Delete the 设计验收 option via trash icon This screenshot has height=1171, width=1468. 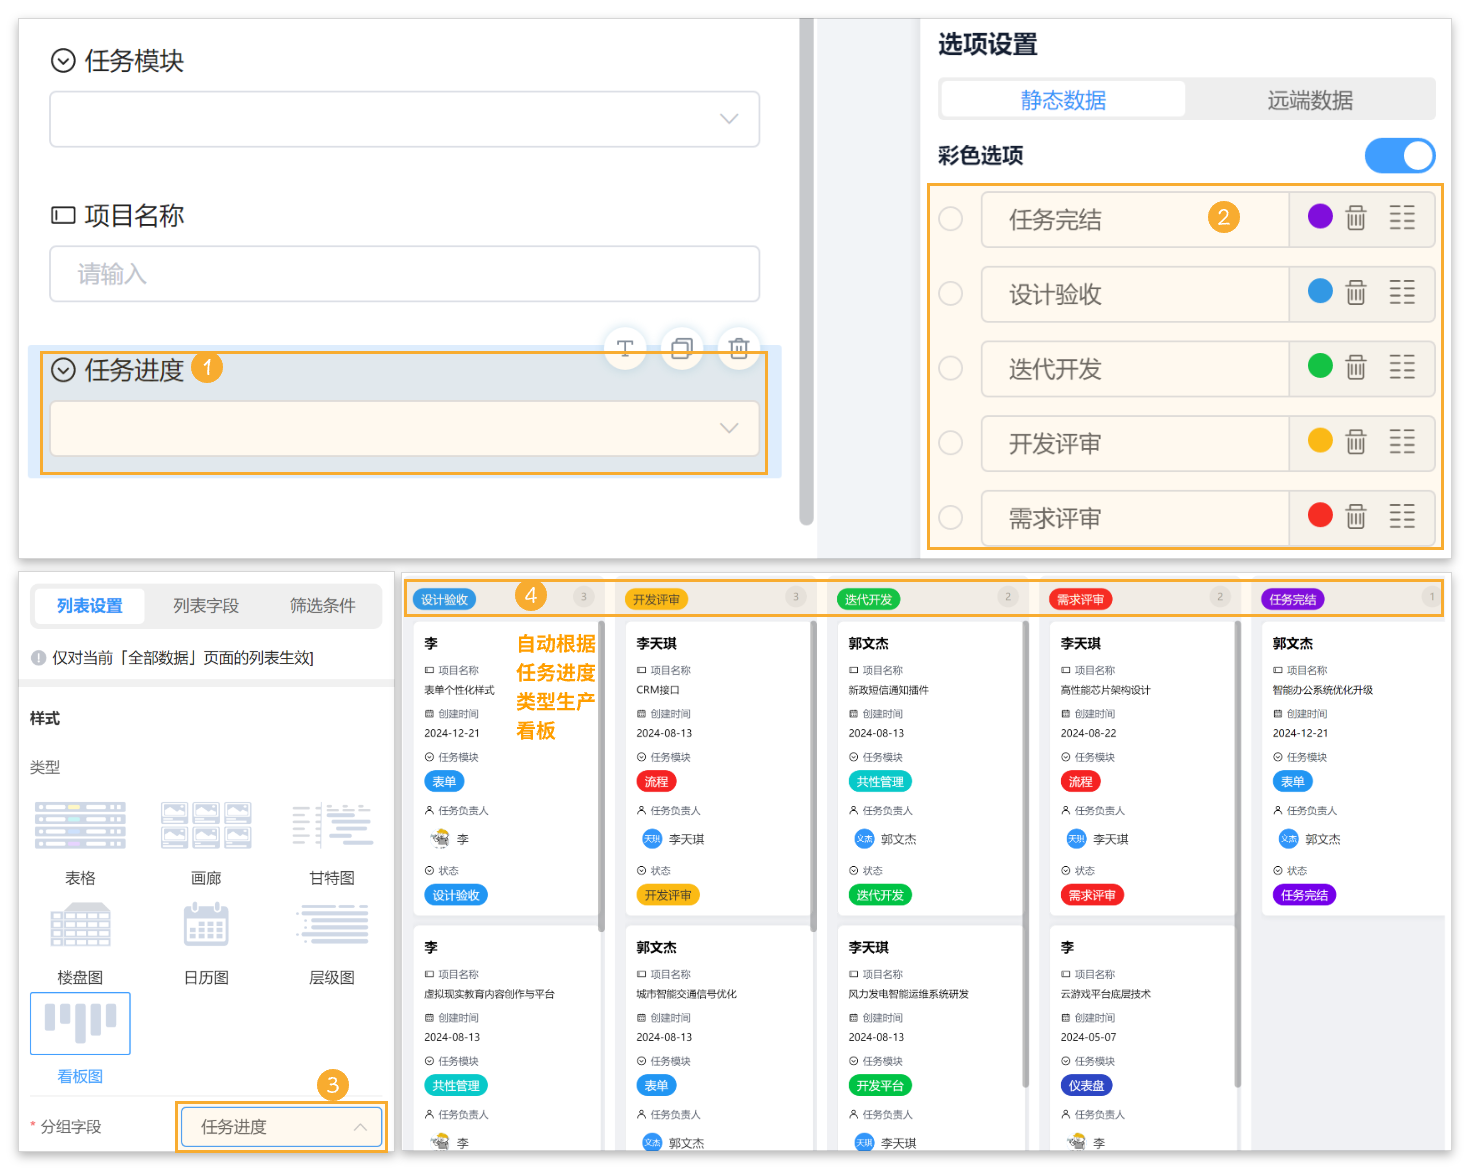tap(1355, 293)
